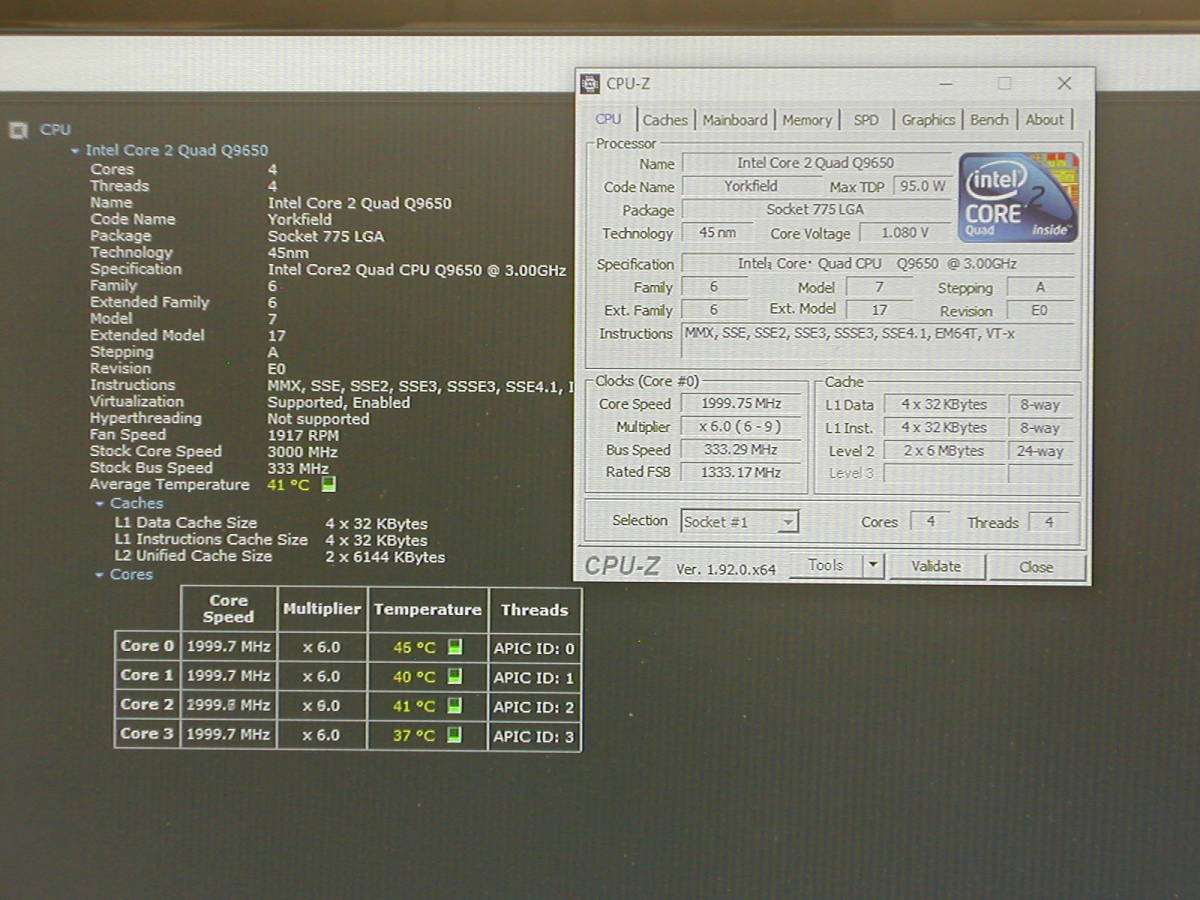Click Core 0 temperature indicator icon
Viewport: 1200px width, 900px height.
point(455,647)
